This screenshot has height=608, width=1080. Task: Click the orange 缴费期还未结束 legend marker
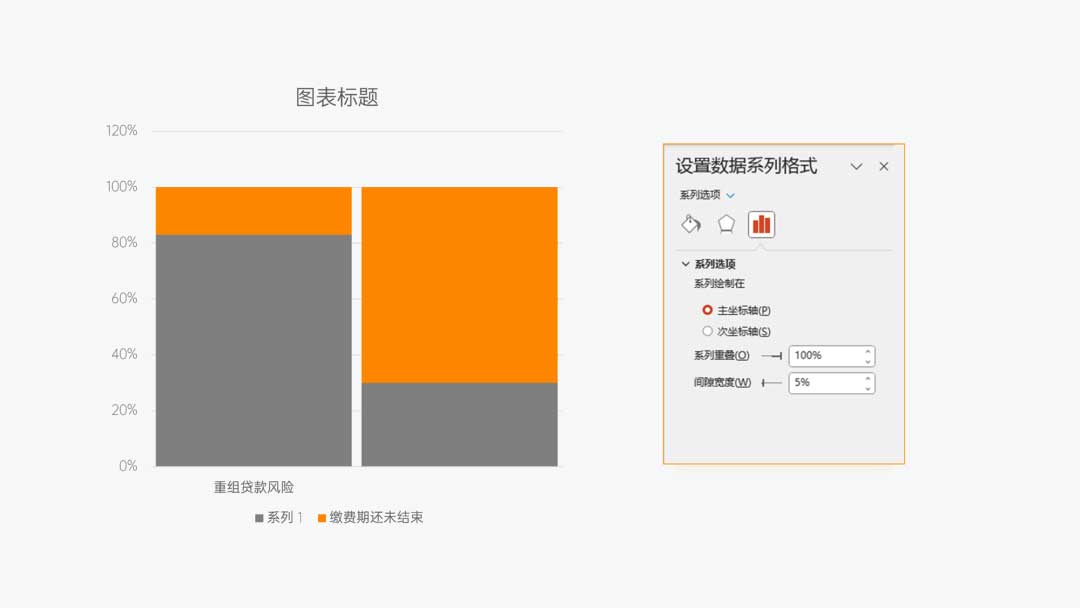click(x=321, y=517)
